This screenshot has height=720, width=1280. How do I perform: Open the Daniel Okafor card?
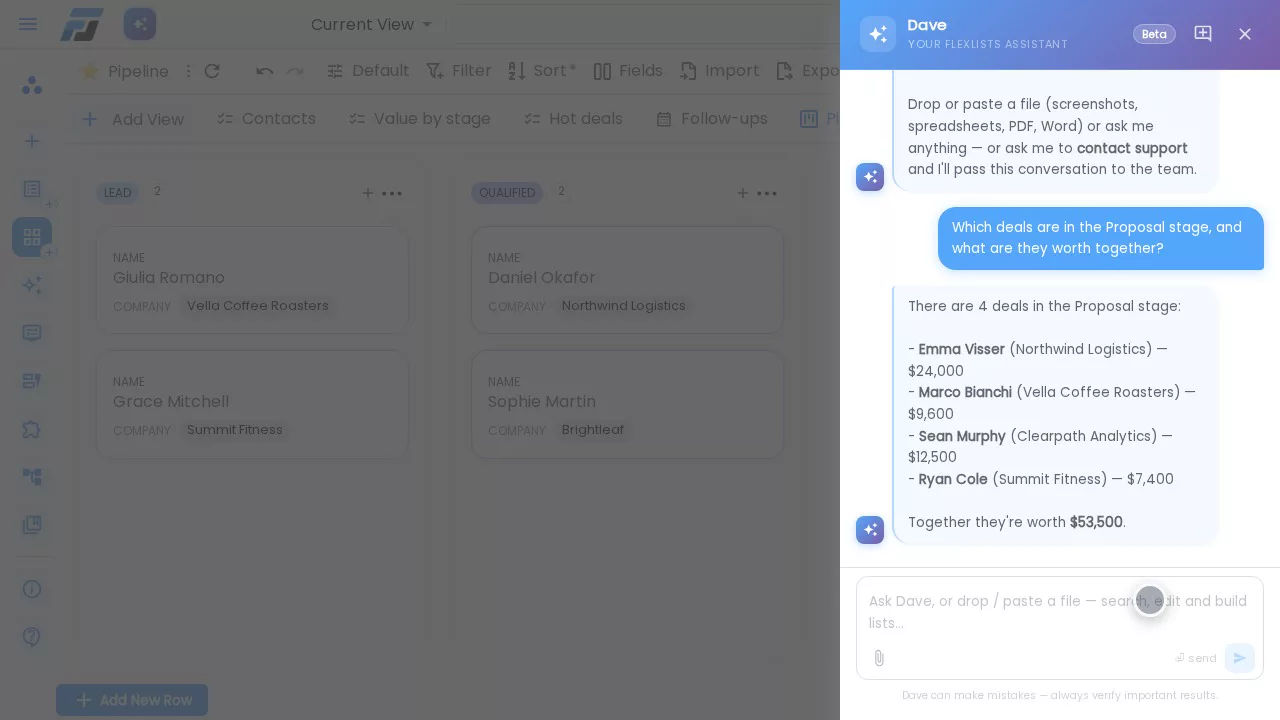click(x=627, y=280)
